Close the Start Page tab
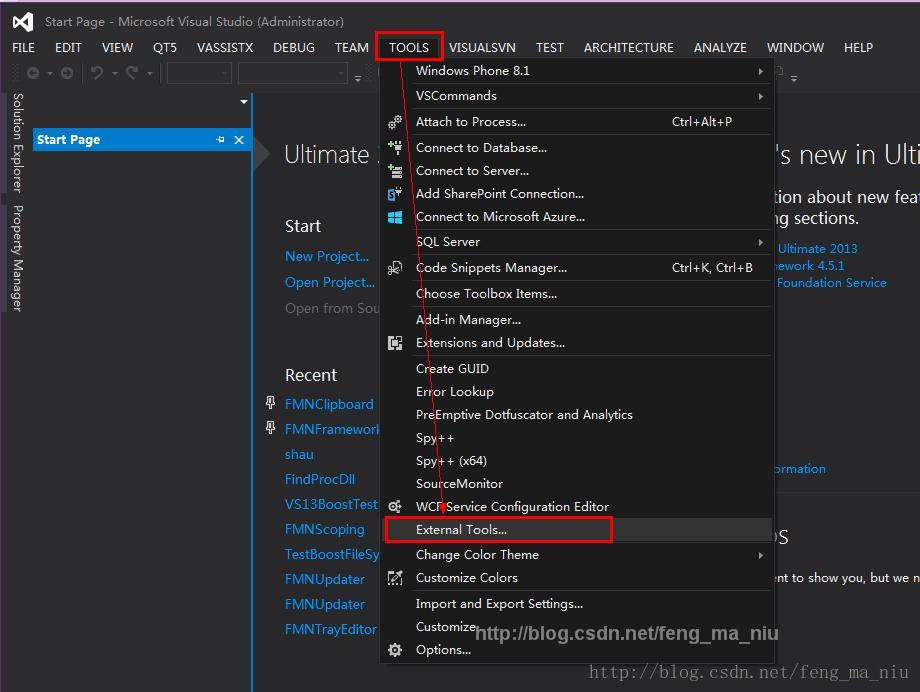This screenshot has width=920, height=692. [x=239, y=140]
